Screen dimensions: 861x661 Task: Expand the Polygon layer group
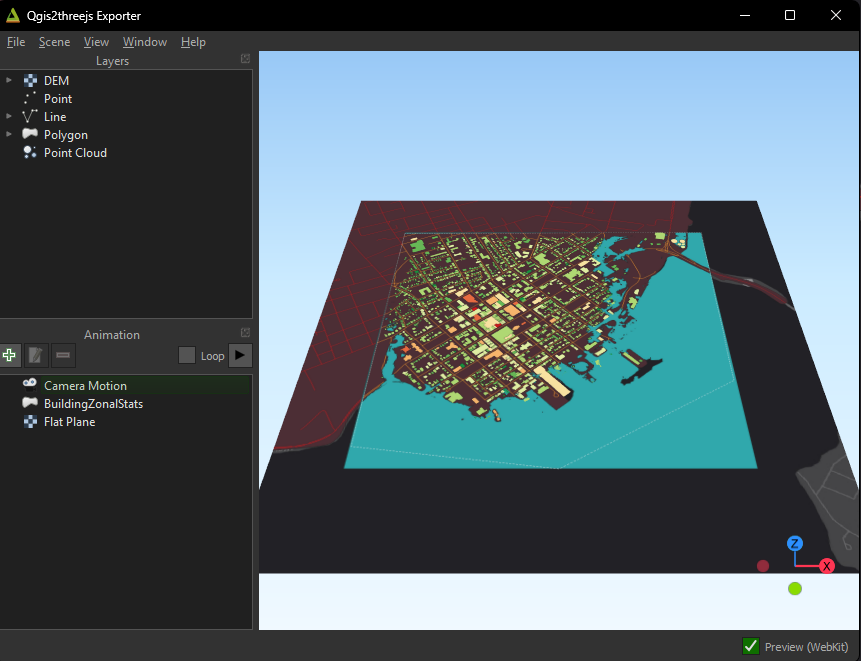(x=9, y=134)
